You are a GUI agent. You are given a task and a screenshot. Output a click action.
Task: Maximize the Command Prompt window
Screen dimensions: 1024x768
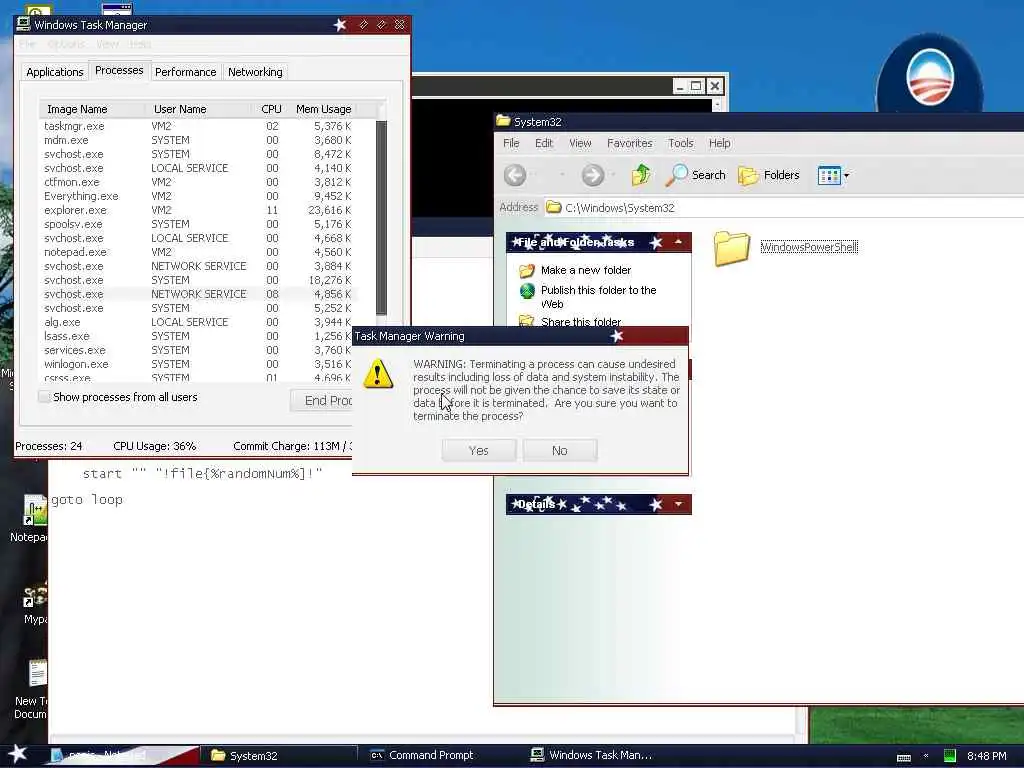pyautogui.click(x=696, y=86)
